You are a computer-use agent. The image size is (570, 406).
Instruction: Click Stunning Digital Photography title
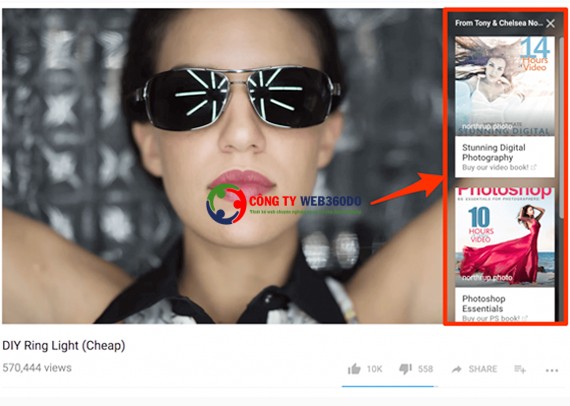(x=494, y=153)
